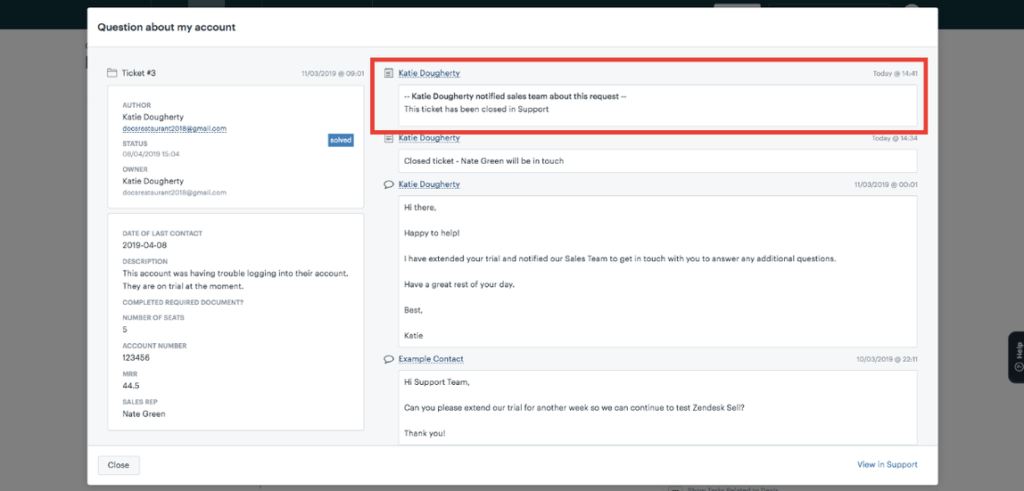
Task: Open the View in Support link
Action: [886, 465]
